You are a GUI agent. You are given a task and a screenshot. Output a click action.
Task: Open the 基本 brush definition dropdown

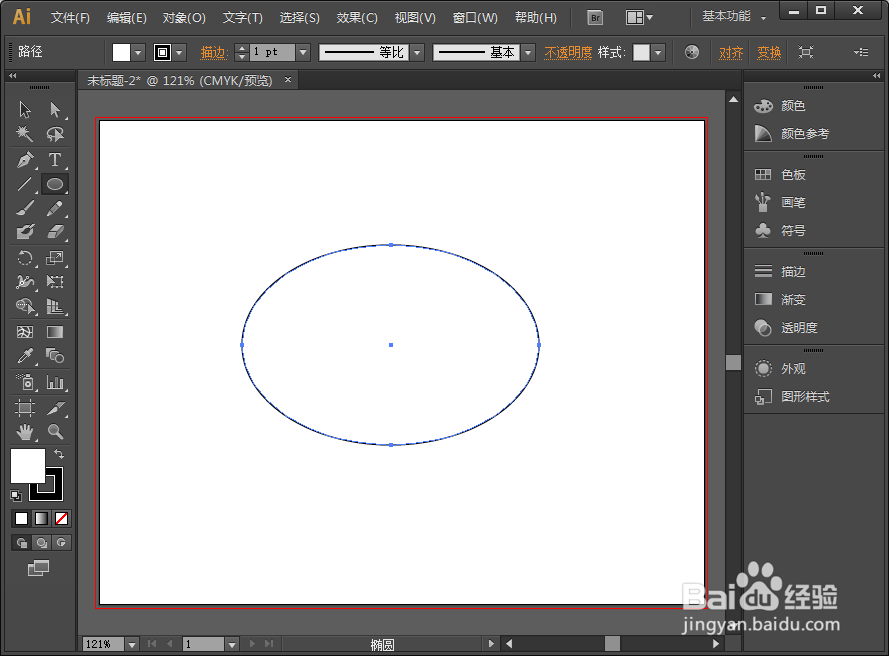pyautogui.click(x=528, y=53)
